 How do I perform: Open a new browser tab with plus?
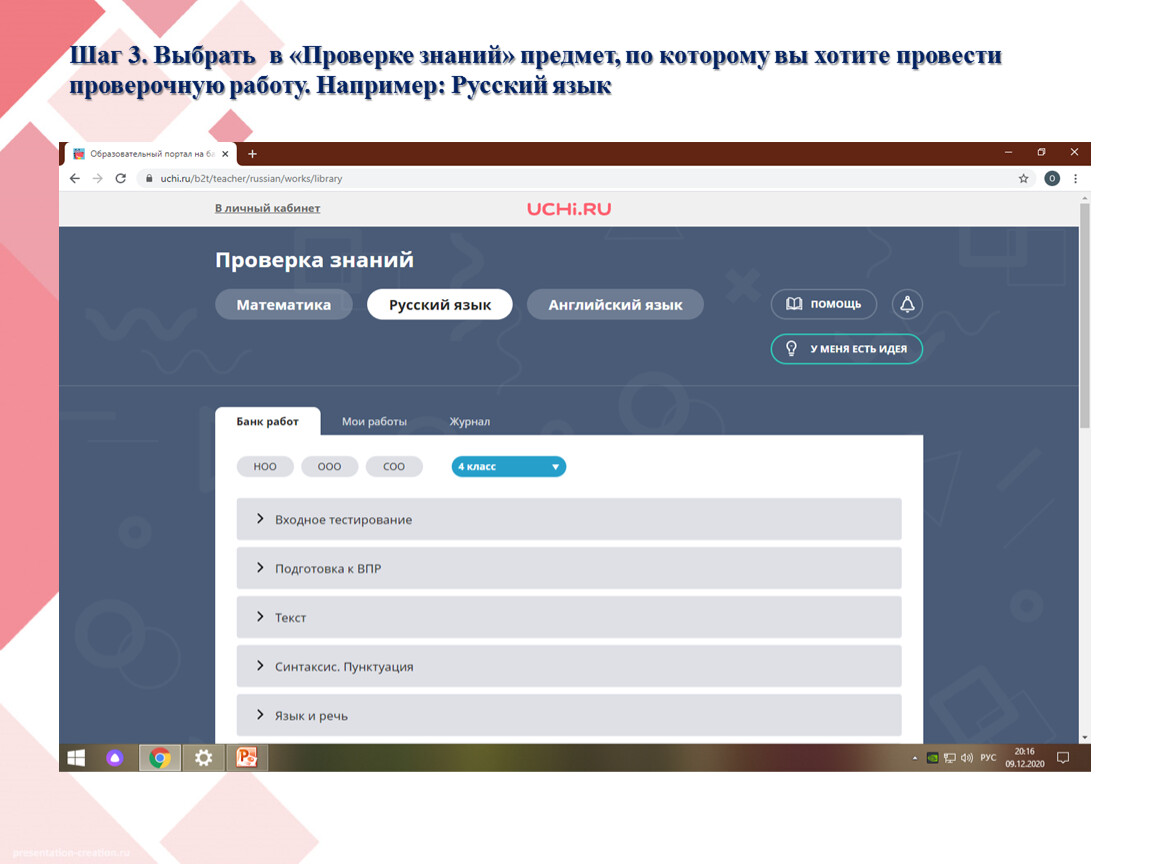[x=253, y=154]
